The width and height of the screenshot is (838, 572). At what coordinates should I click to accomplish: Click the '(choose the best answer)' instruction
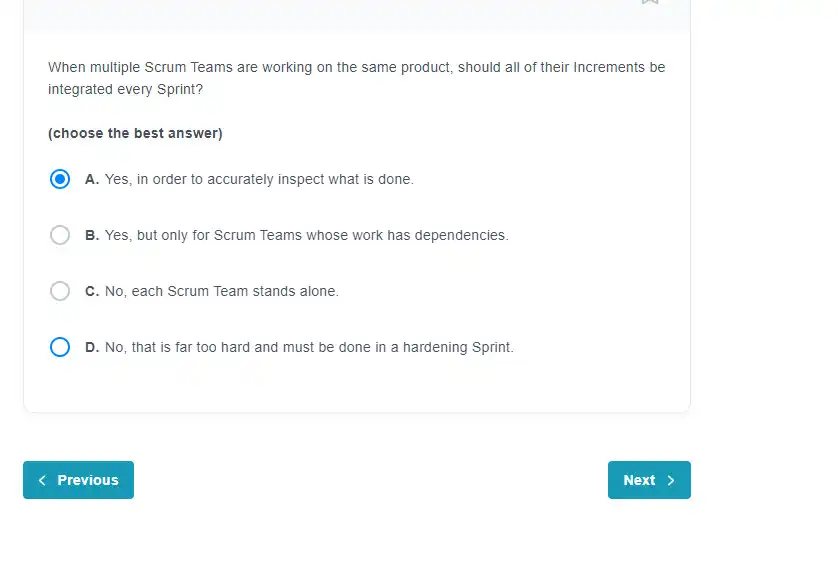[x=135, y=133]
